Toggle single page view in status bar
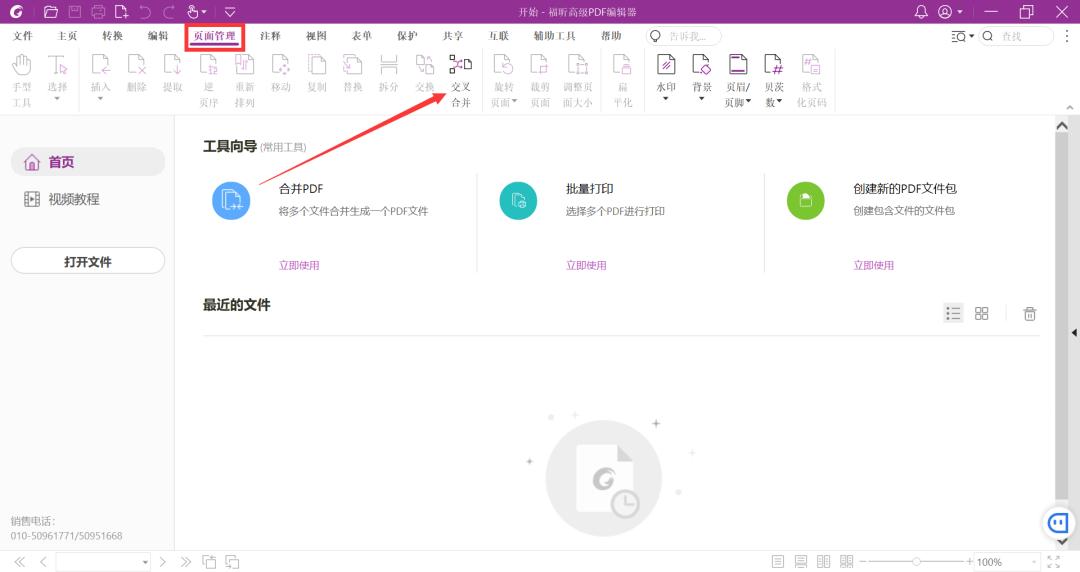Viewport: 1080px width, 572px height. [778, 562]
